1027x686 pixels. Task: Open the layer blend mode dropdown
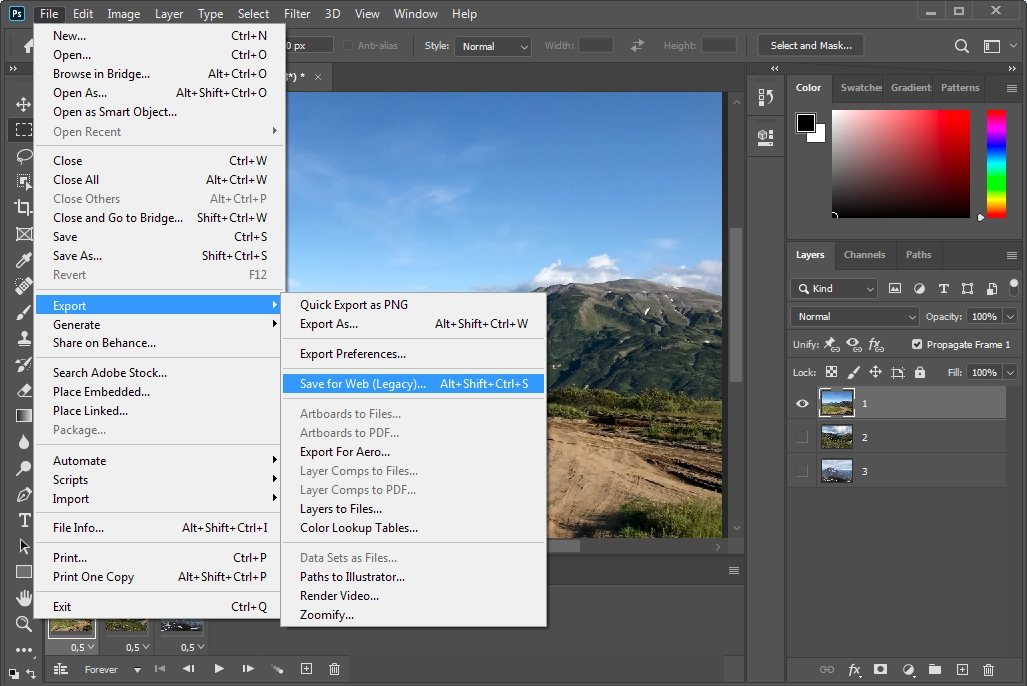tap(853, 316)
